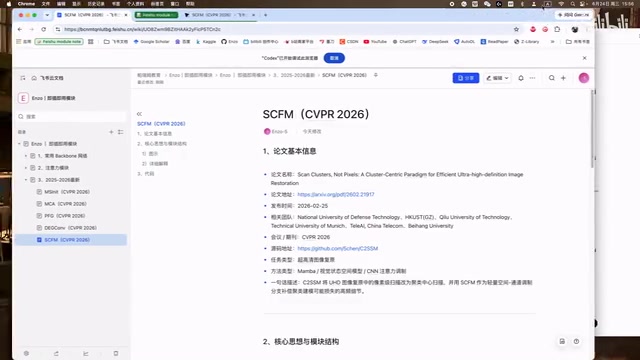Open the DEGConv (CVPR 2026) page
This screenshot has width=640, height=360.
(x=71, y=228)
